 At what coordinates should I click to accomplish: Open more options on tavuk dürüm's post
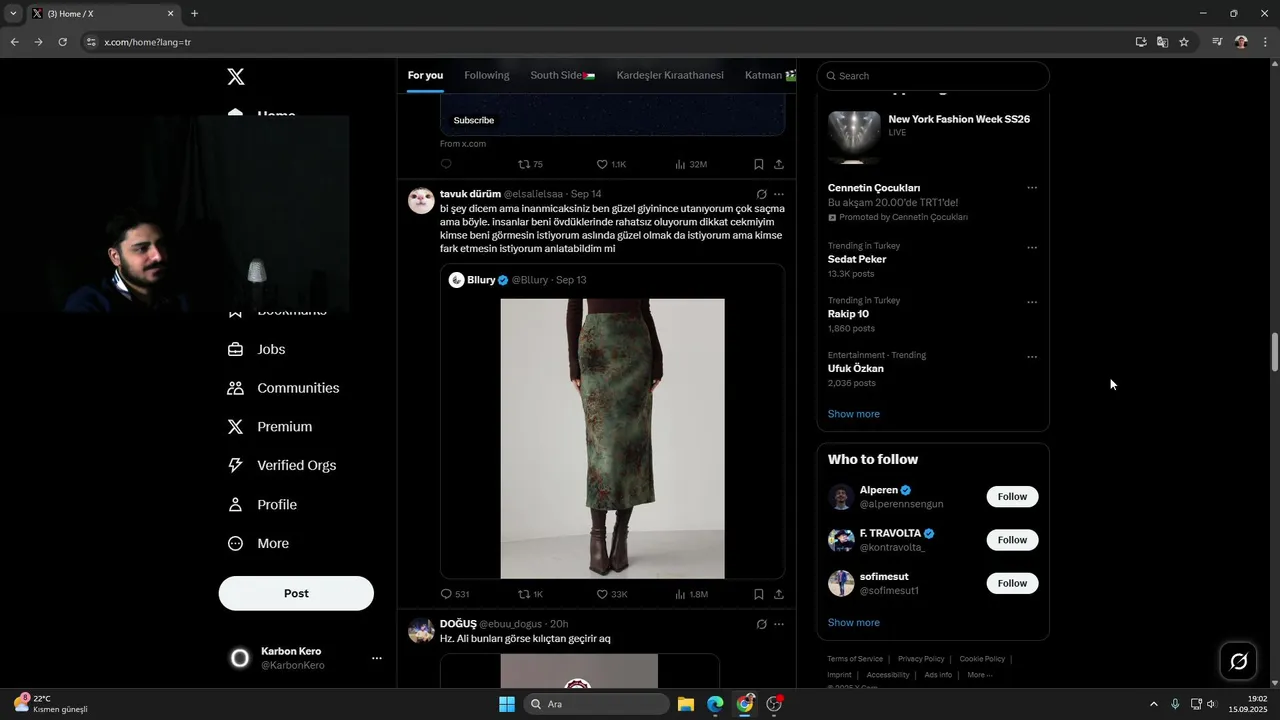coord(779,194)
